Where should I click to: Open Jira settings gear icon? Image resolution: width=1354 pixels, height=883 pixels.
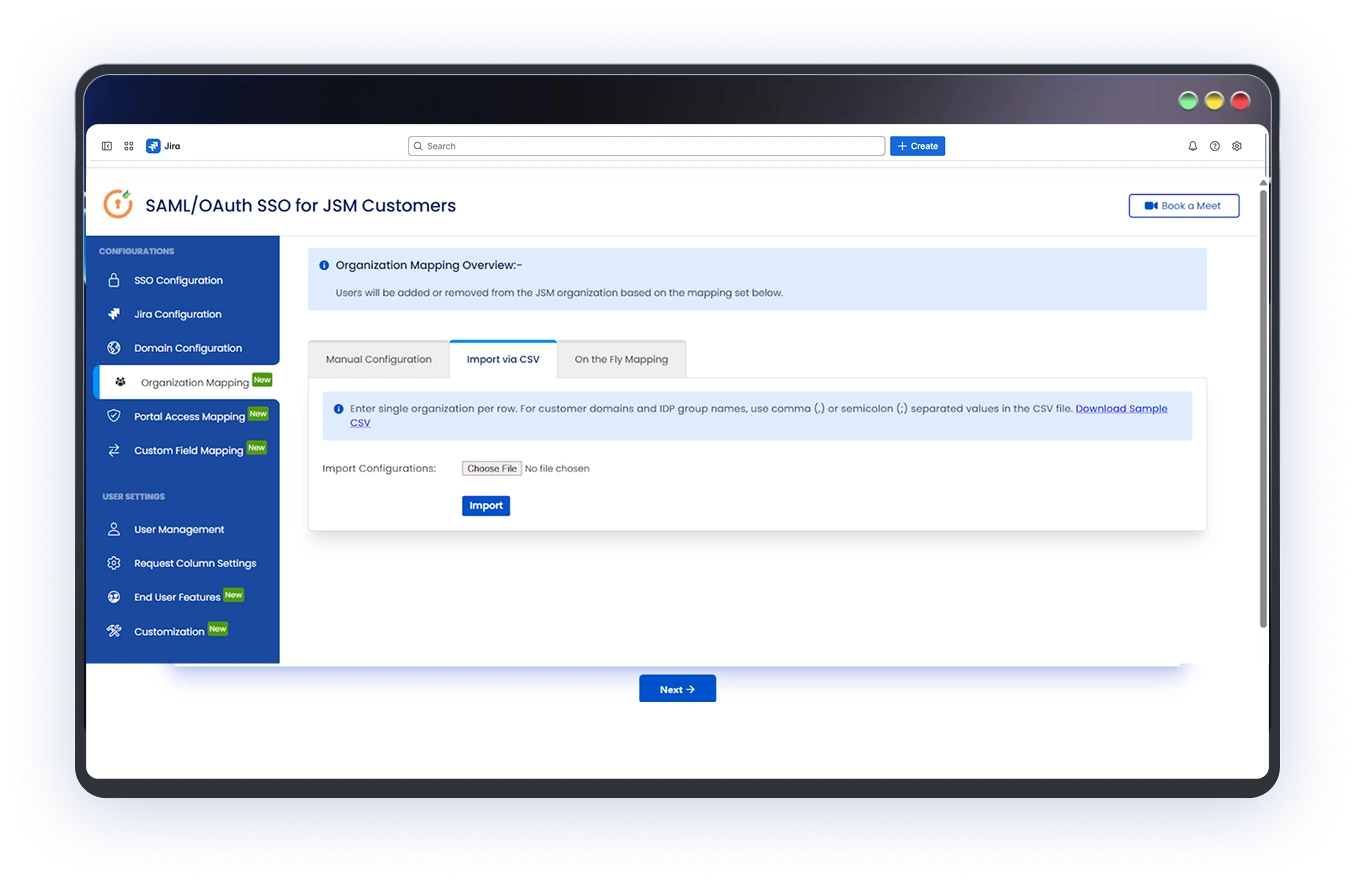coord(1237,146)
